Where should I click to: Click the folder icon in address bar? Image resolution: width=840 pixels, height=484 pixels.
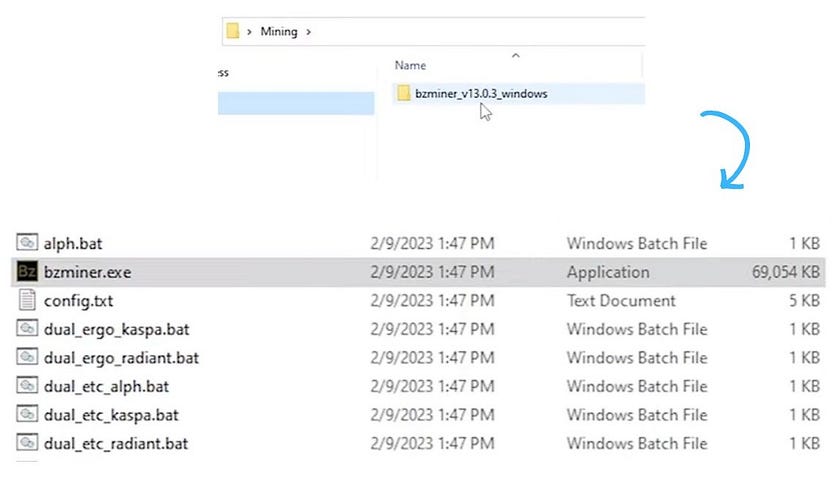(x=232, y=31)
